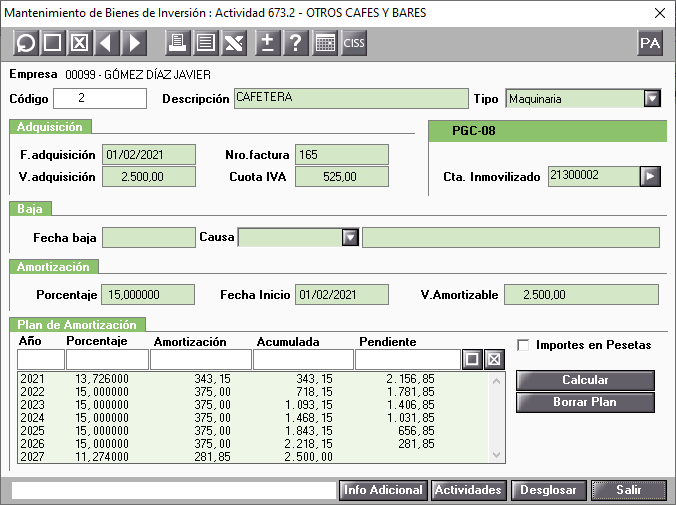
Task: Click the V.Amortizable field
Action: 582,295
